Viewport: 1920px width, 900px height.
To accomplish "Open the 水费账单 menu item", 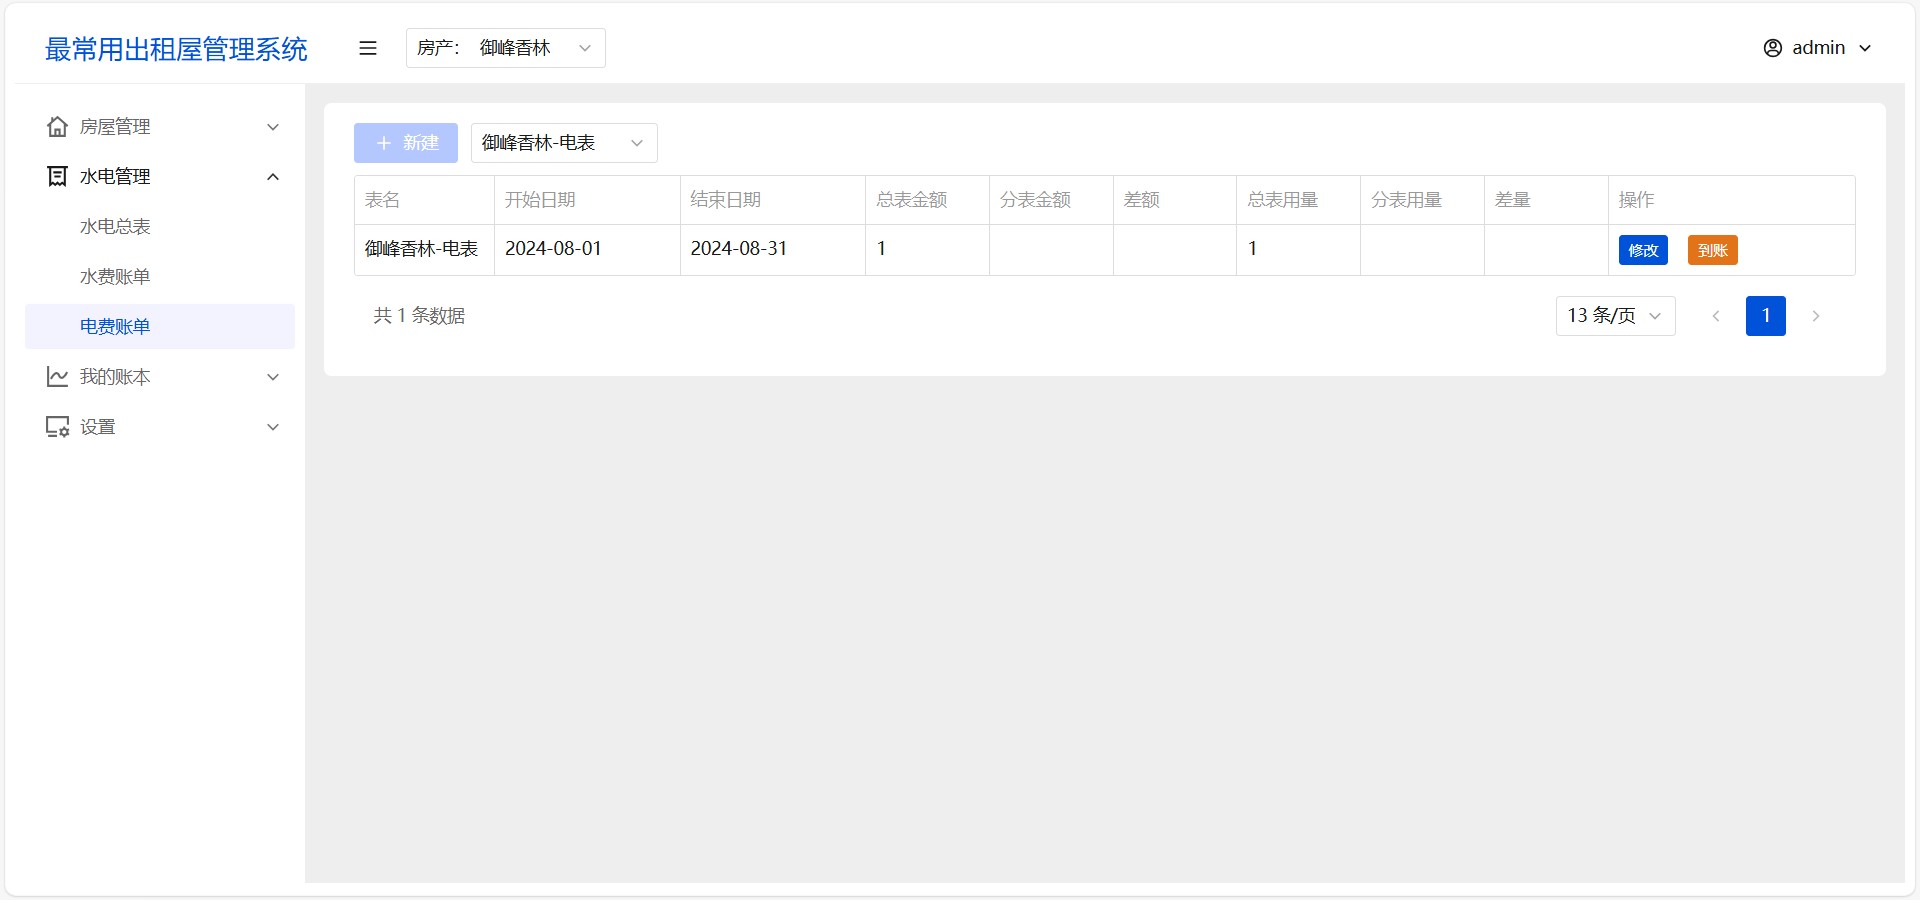I will 160,276.
